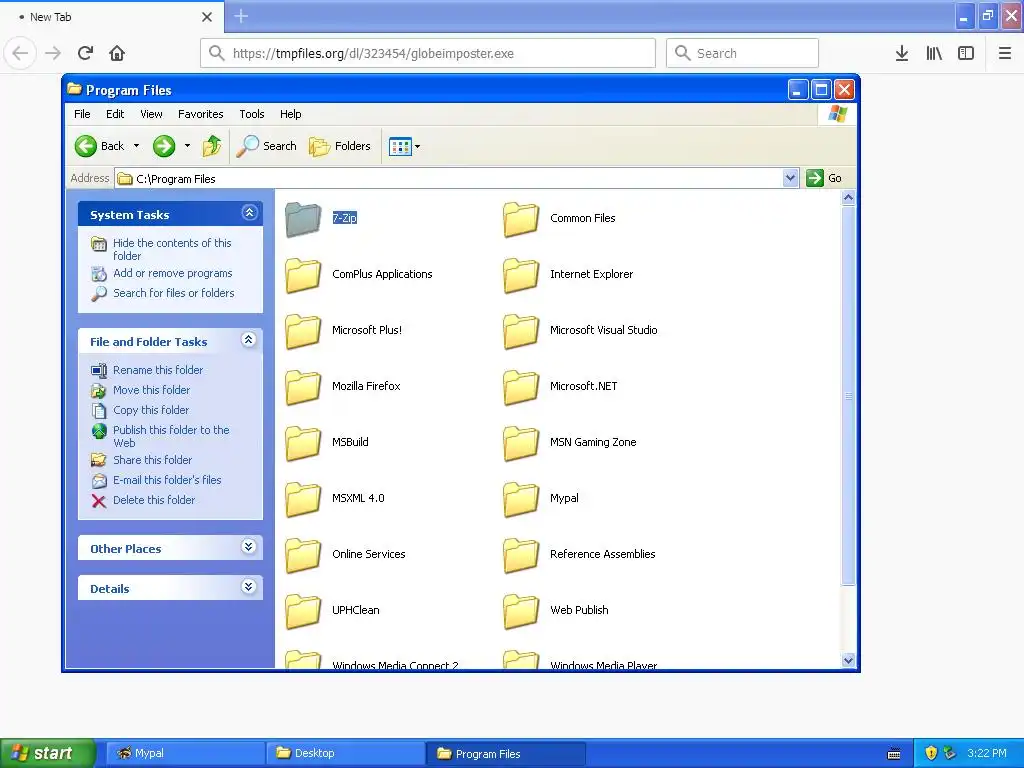The width and height of the screenshot is (1024, 768).
Task: Click Hide the contents of this folder
Action: pos(172,249)
